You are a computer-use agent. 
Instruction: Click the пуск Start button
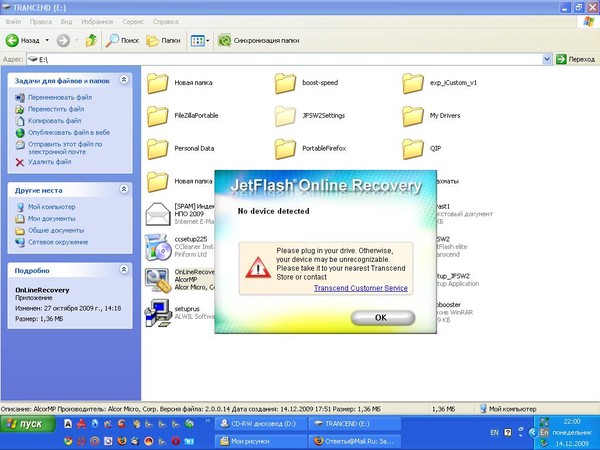(28, 424)
